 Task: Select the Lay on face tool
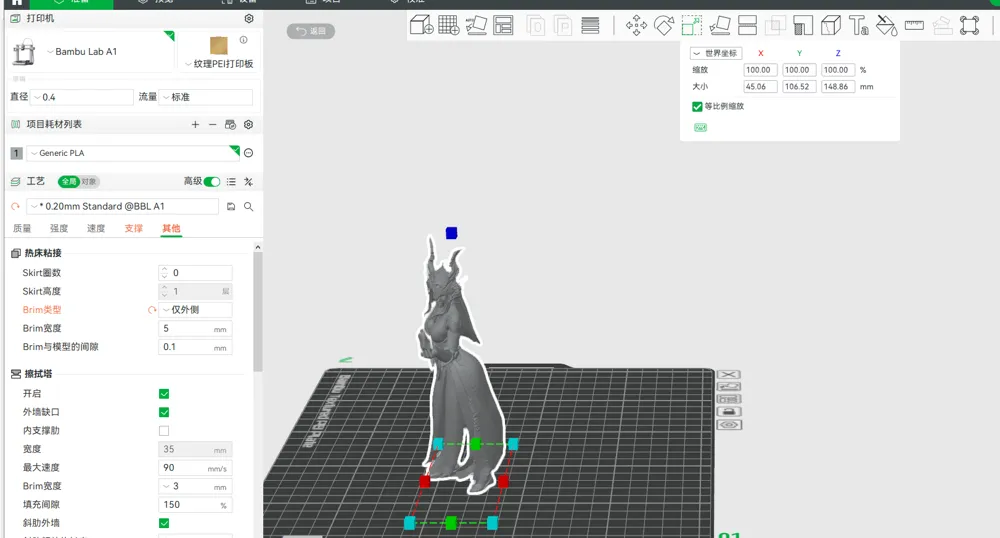tap(719, 25)
